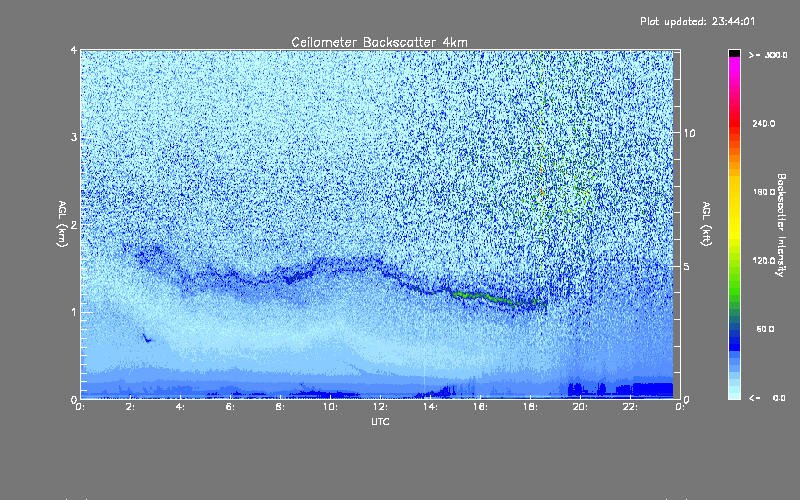Screen dimensions: 800x500
Task: Click the '22:' tick on the UTC axis
Action: [630, 407]
